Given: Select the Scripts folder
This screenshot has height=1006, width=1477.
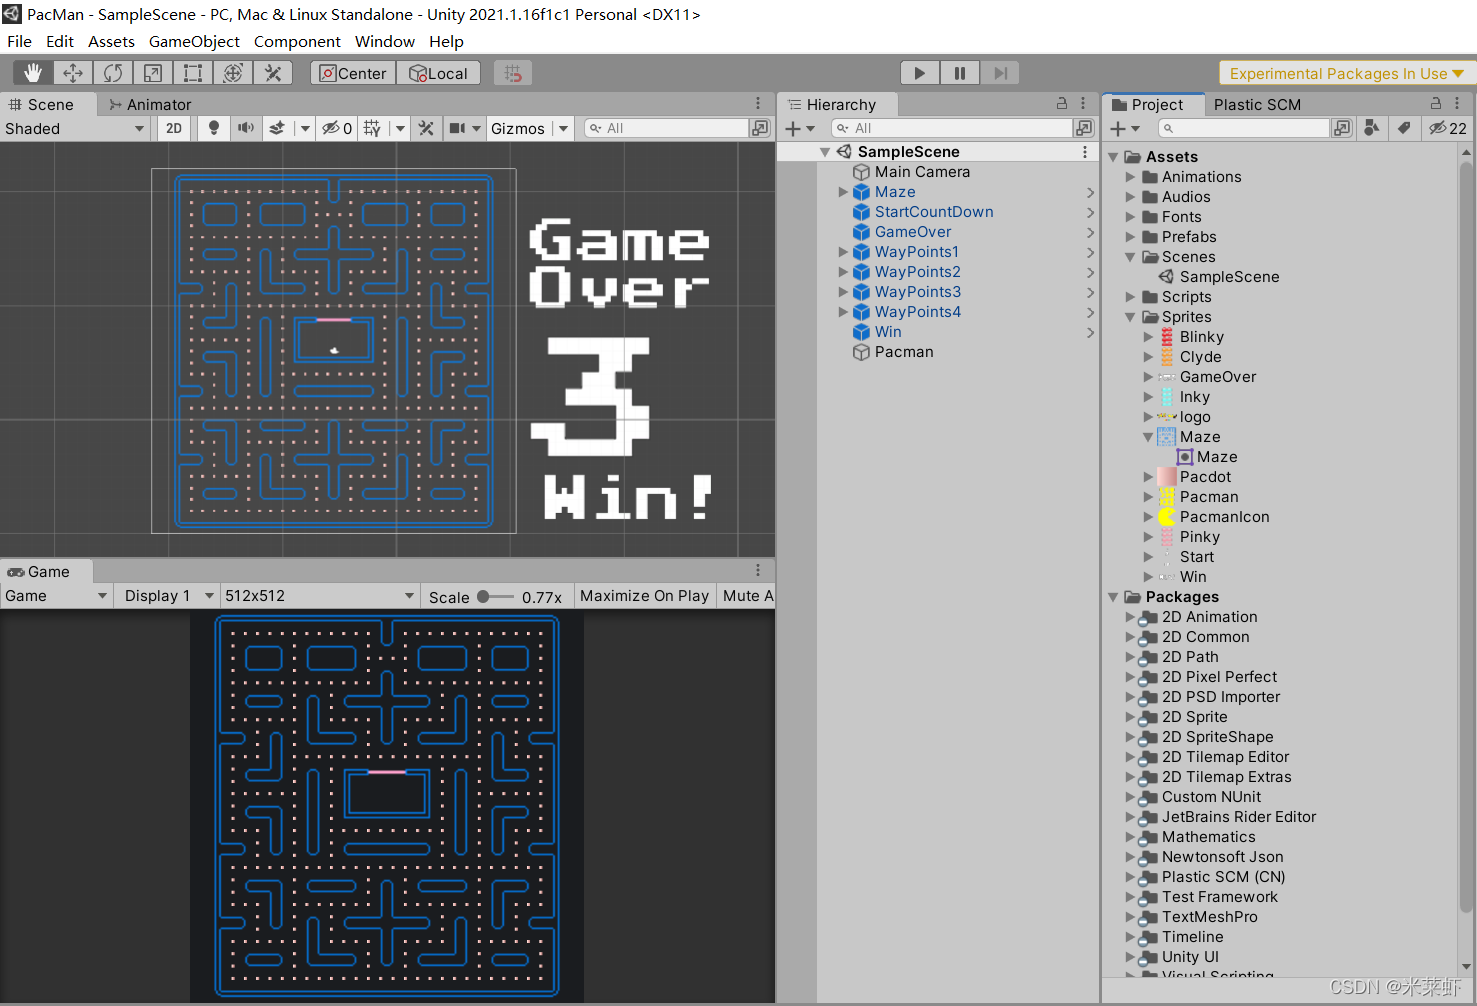Looking at the screenshot, I should pos(1186,297).
